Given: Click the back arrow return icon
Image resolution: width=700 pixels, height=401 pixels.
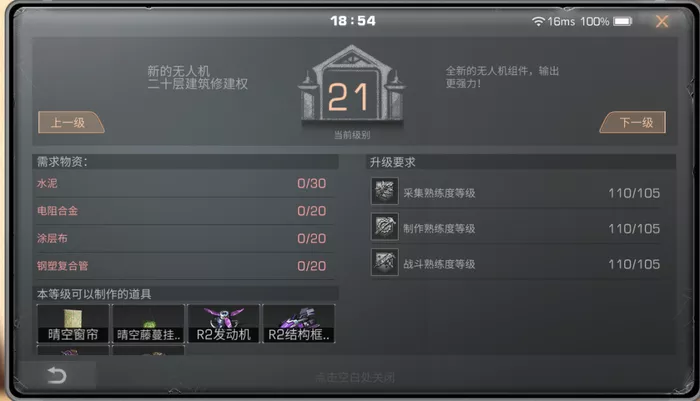Looking at the screenshot, I should click(57, 375).
